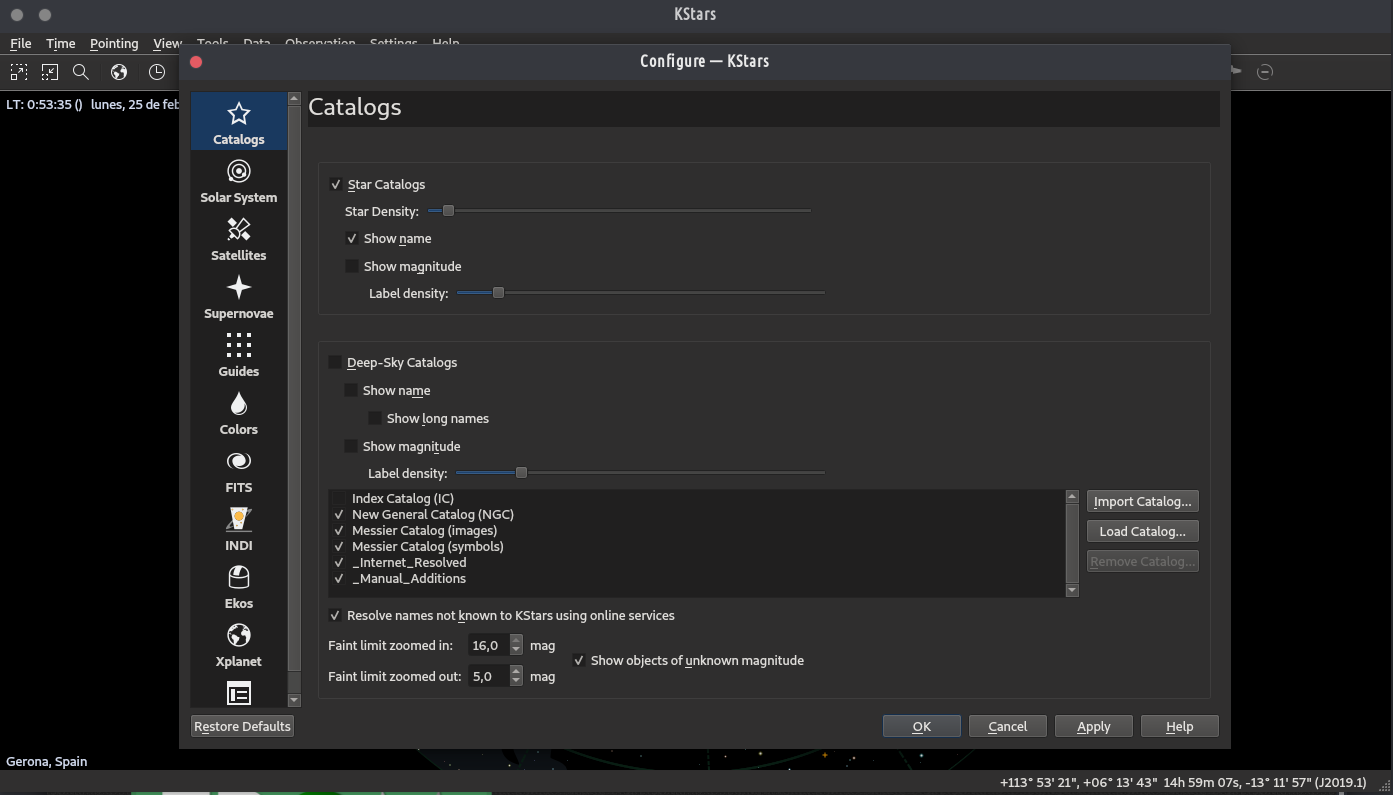Click the clock Set Time toolbar icon
Screen dimensions: 1393x795
tap(157, 72)
